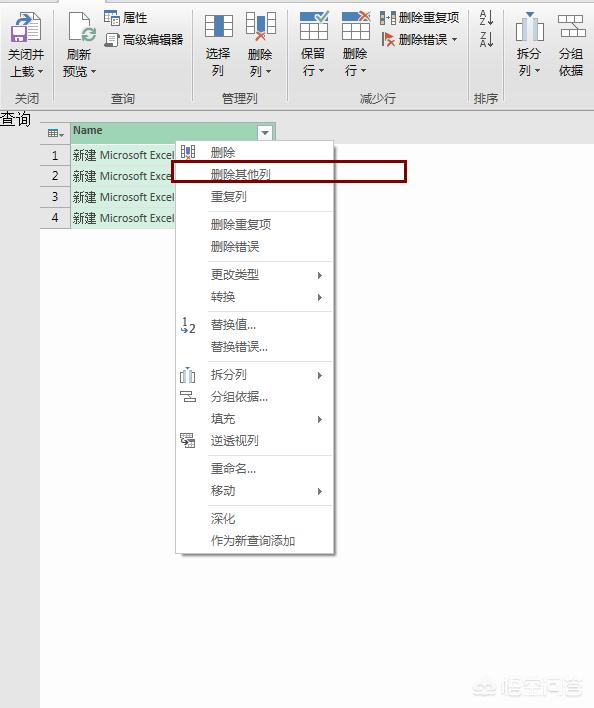Click the Remove Rows (删除行) icon
This screenshot has height=708, width=594.
pyautogui.click(x=356, y=26)
